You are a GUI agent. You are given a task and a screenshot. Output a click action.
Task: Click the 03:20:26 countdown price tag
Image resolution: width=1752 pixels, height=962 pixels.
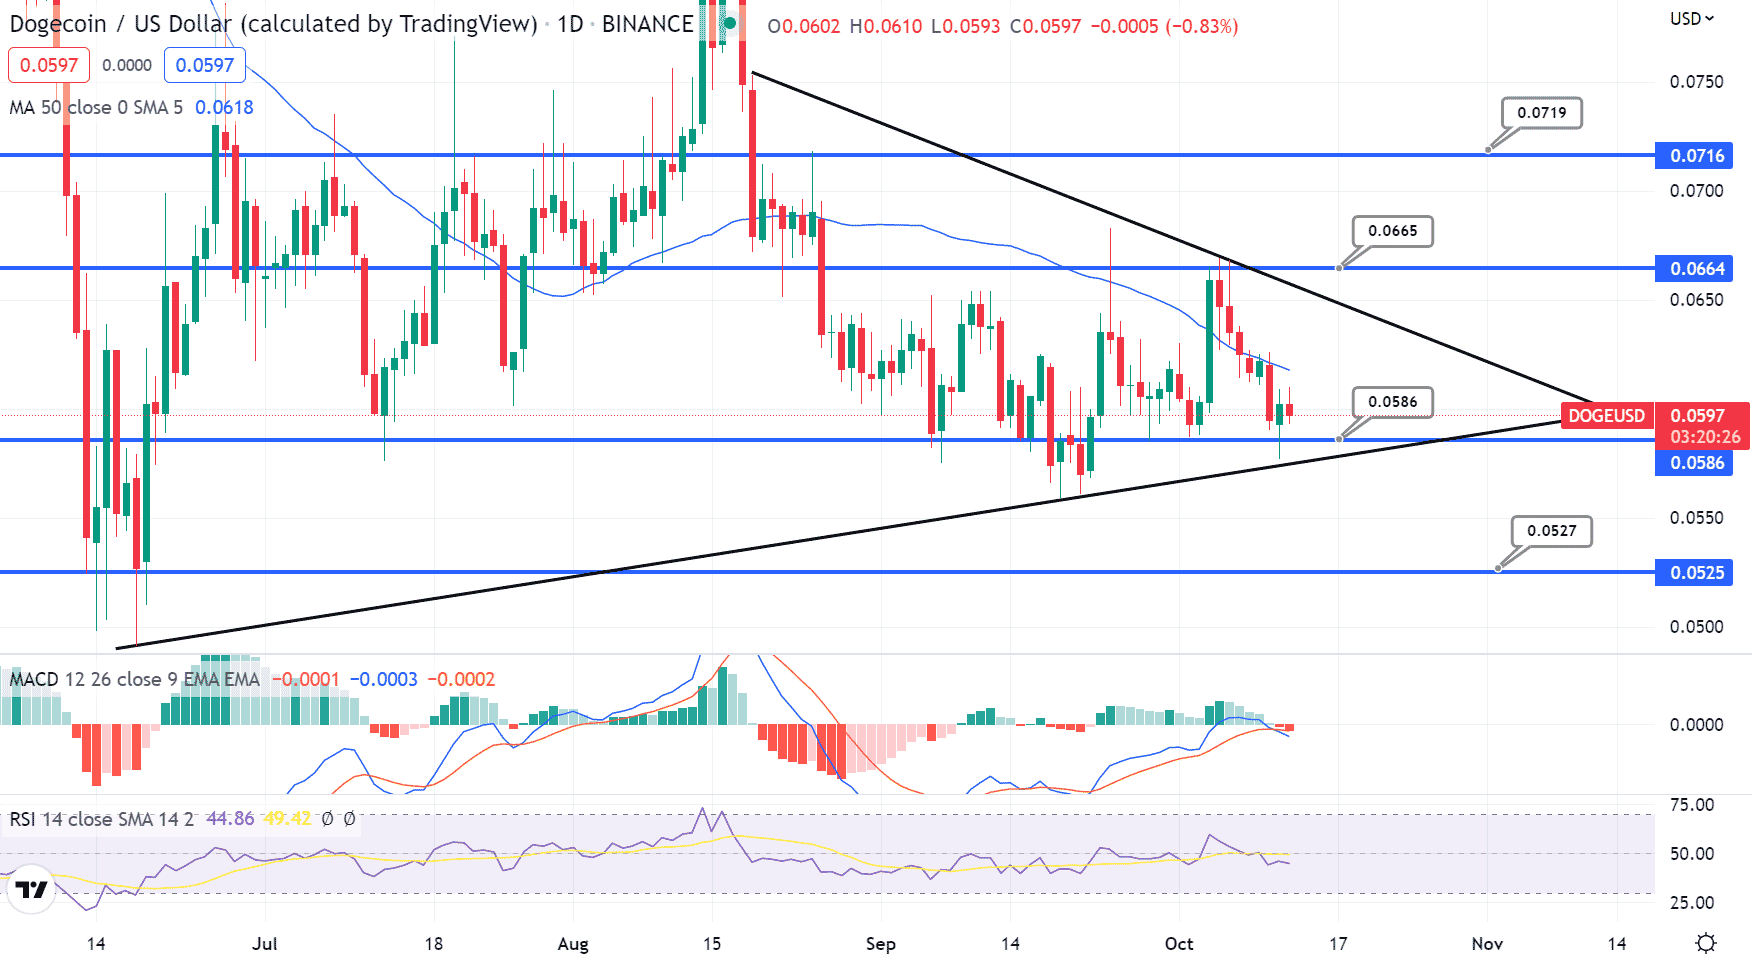(1703, 437)
